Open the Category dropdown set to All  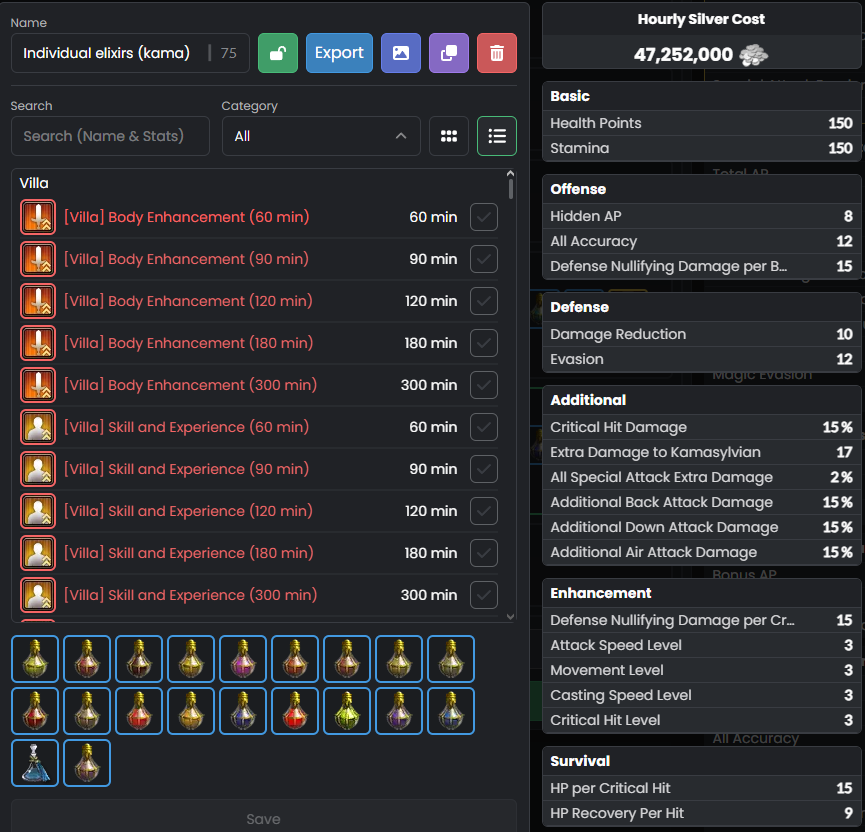coord(320,136)
